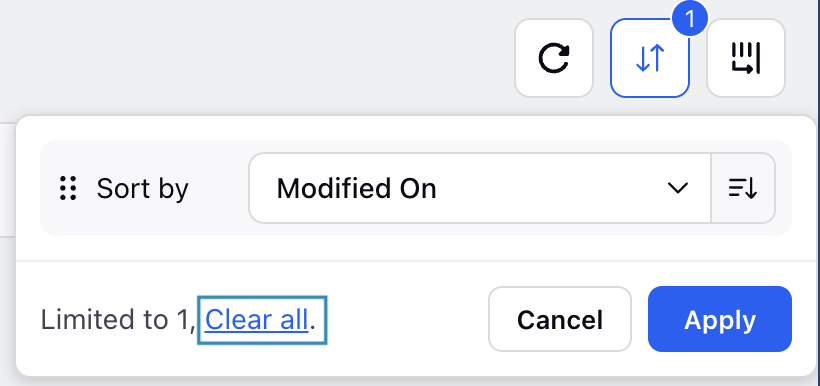The image size is (820, 386).
Task: Show column options from the rightmost toolbar button
Action: pos(746,58)
